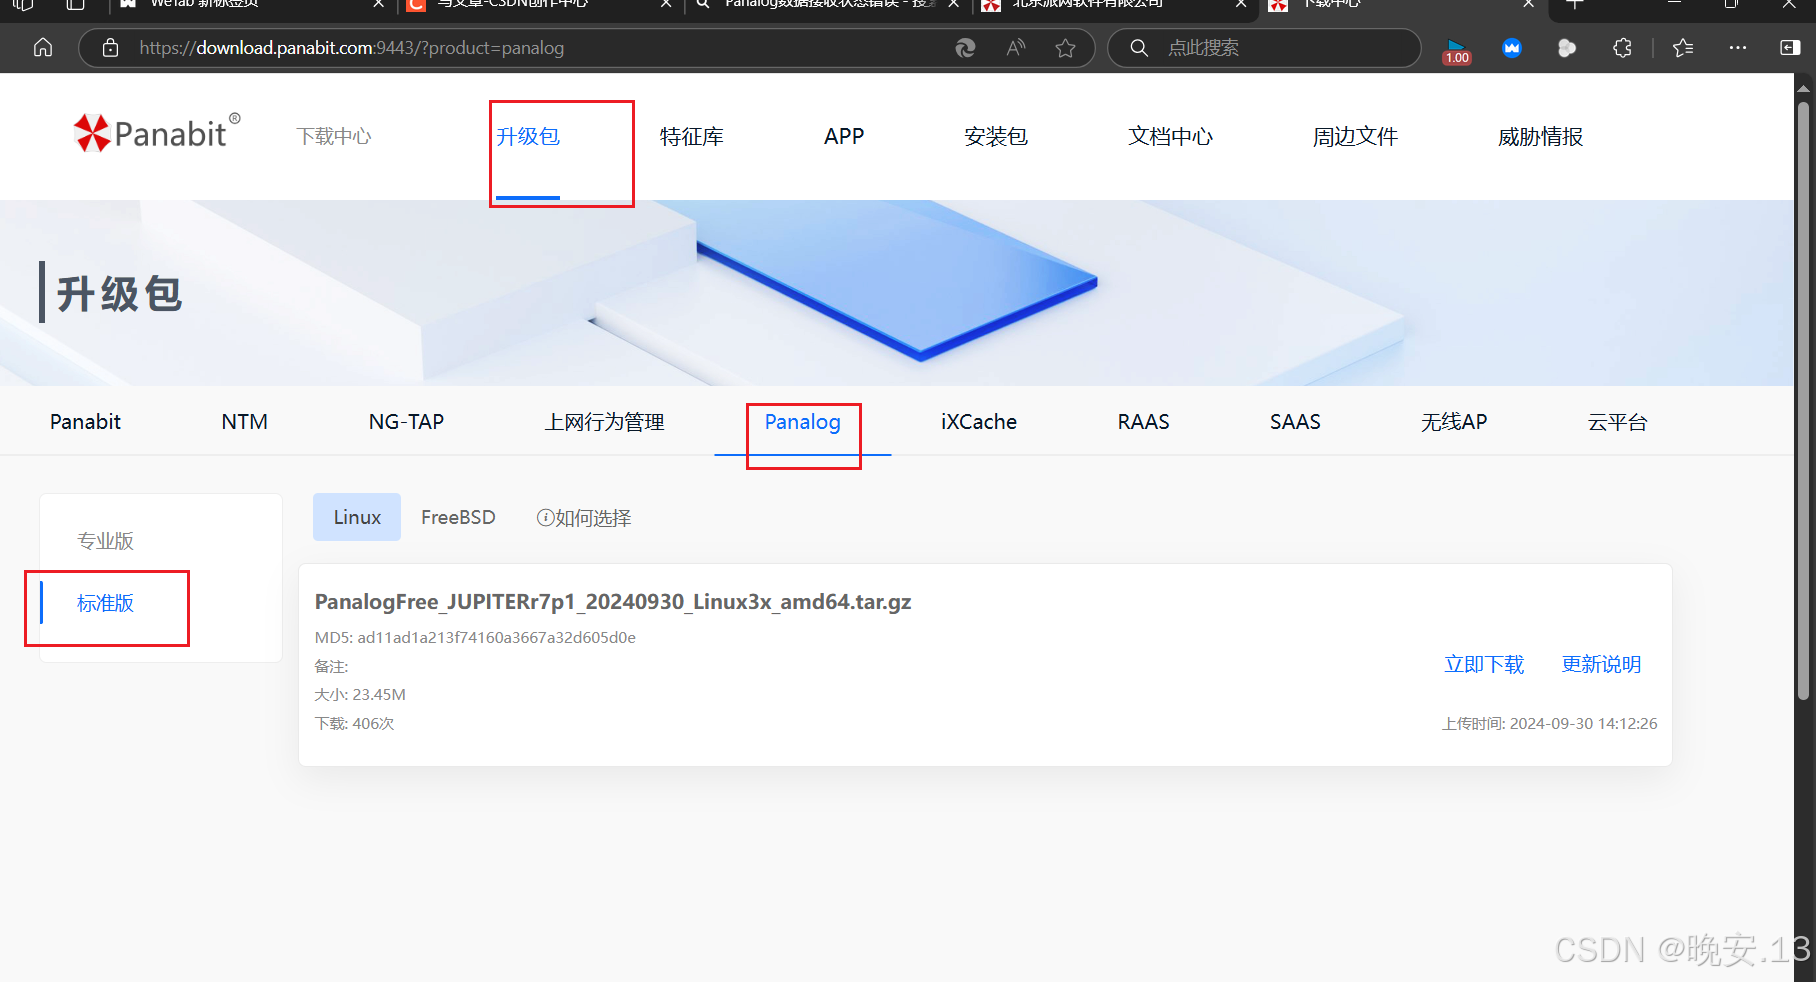Viewport: 1816px width, 982px height.
Task: Click upload time 2024-09-30 14:12:26
Action: click(x=1583, y=723)
